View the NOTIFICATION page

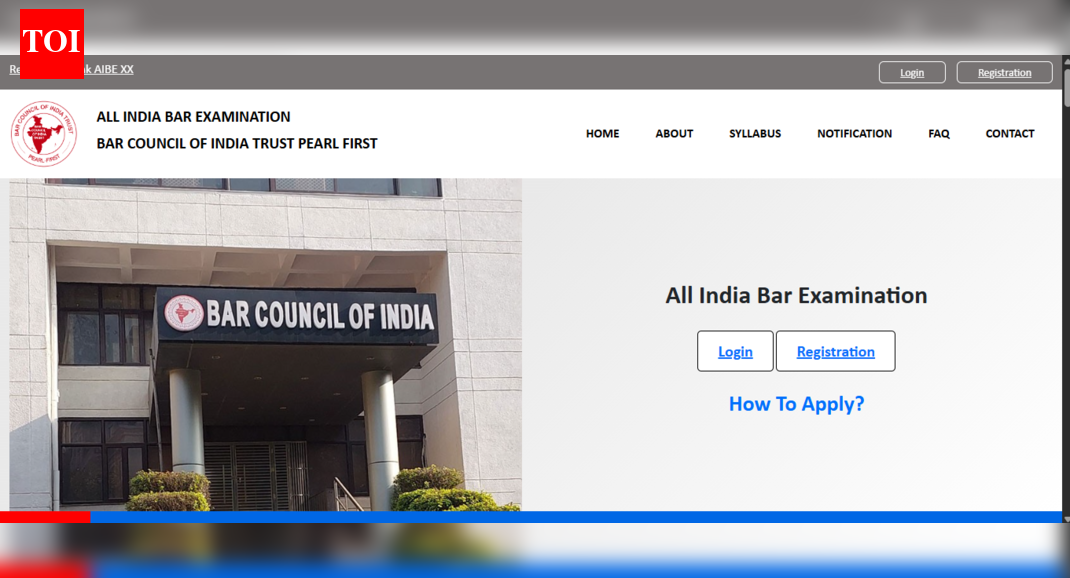[x=855, y=133]
